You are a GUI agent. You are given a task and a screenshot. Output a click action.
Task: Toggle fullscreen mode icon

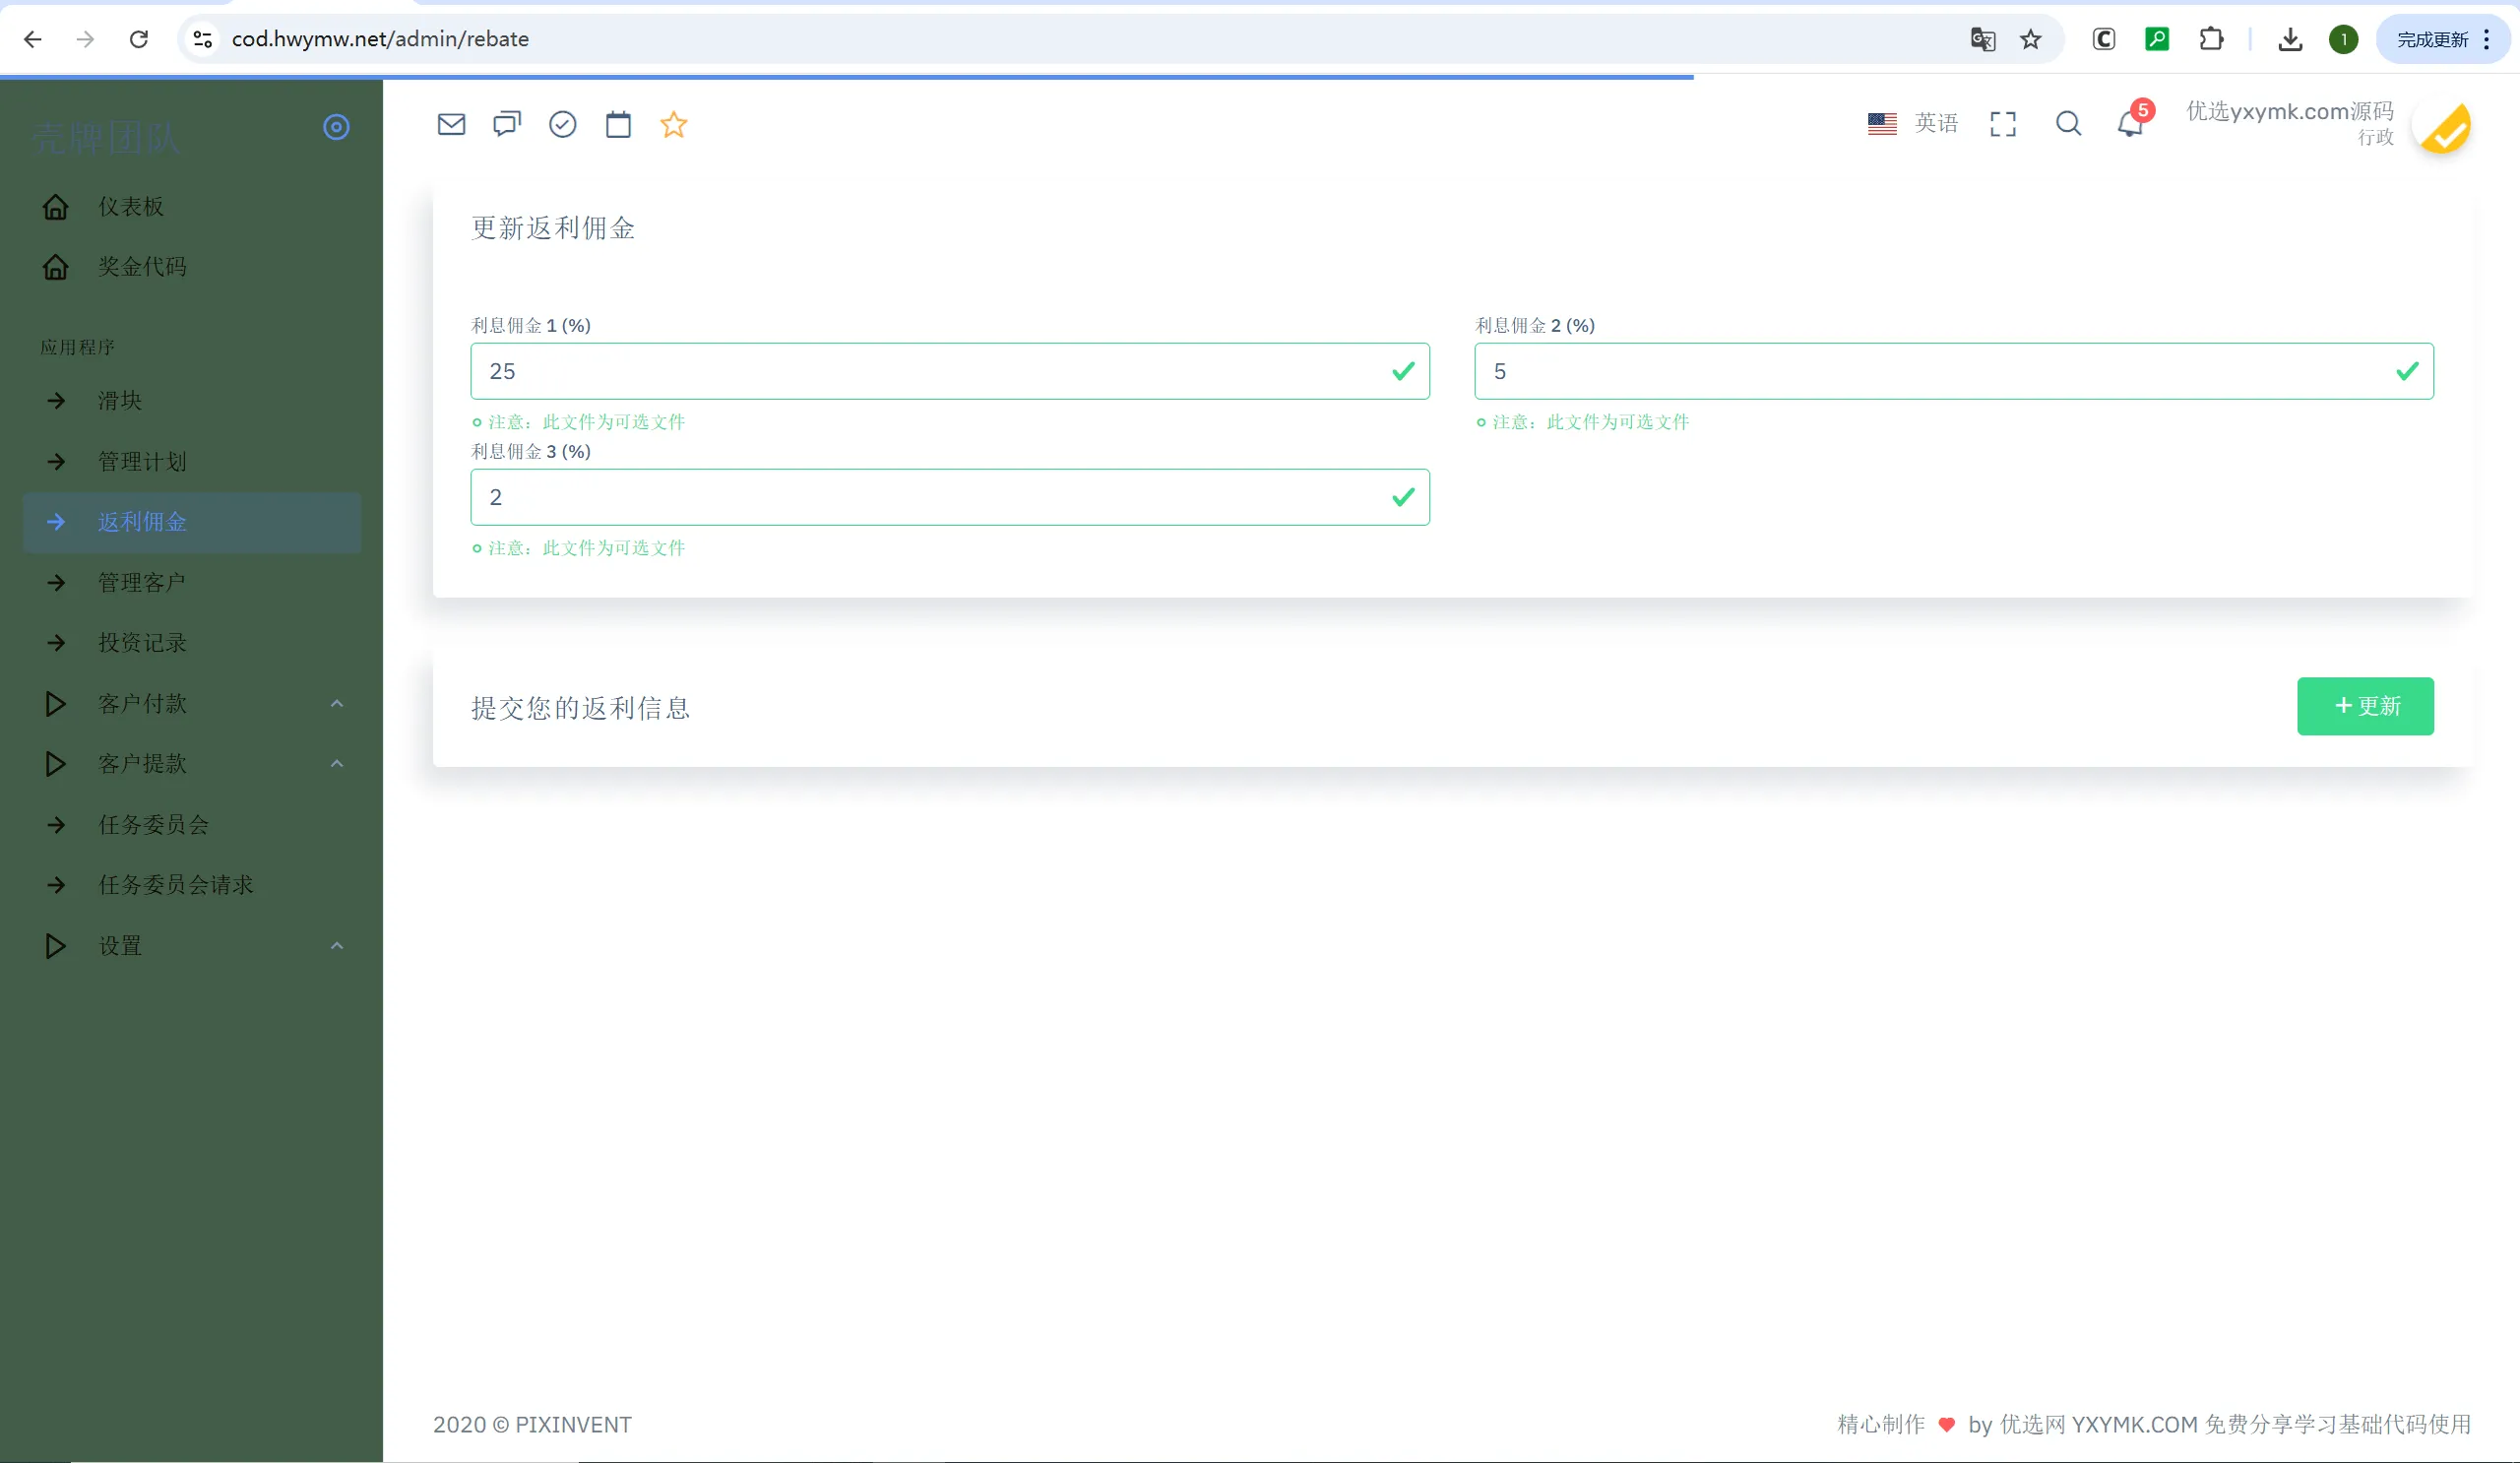[x=2003, y=124]
